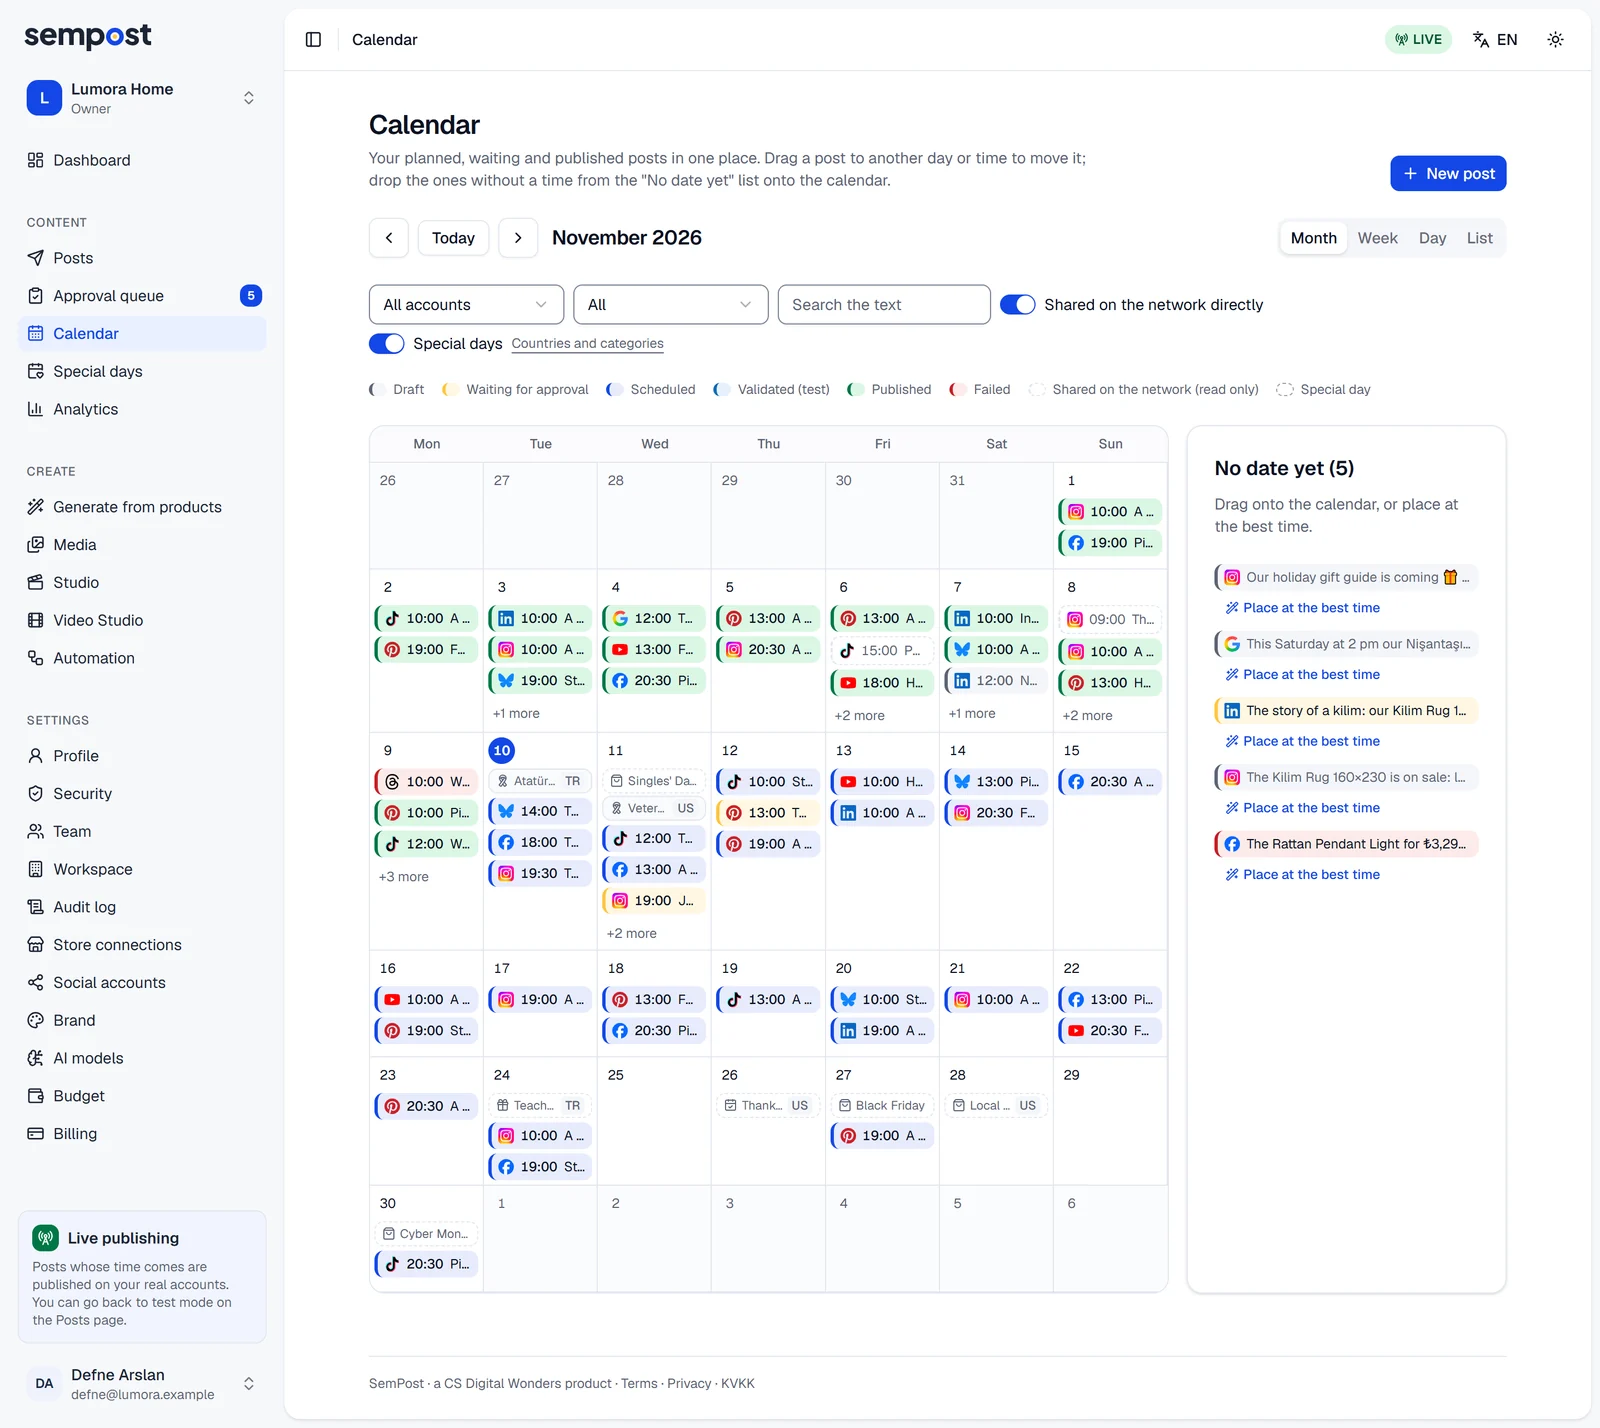This screenshot has width=1600, height=1428.
Task: Show +1 more posts on November 3
Action: point(516,714)
